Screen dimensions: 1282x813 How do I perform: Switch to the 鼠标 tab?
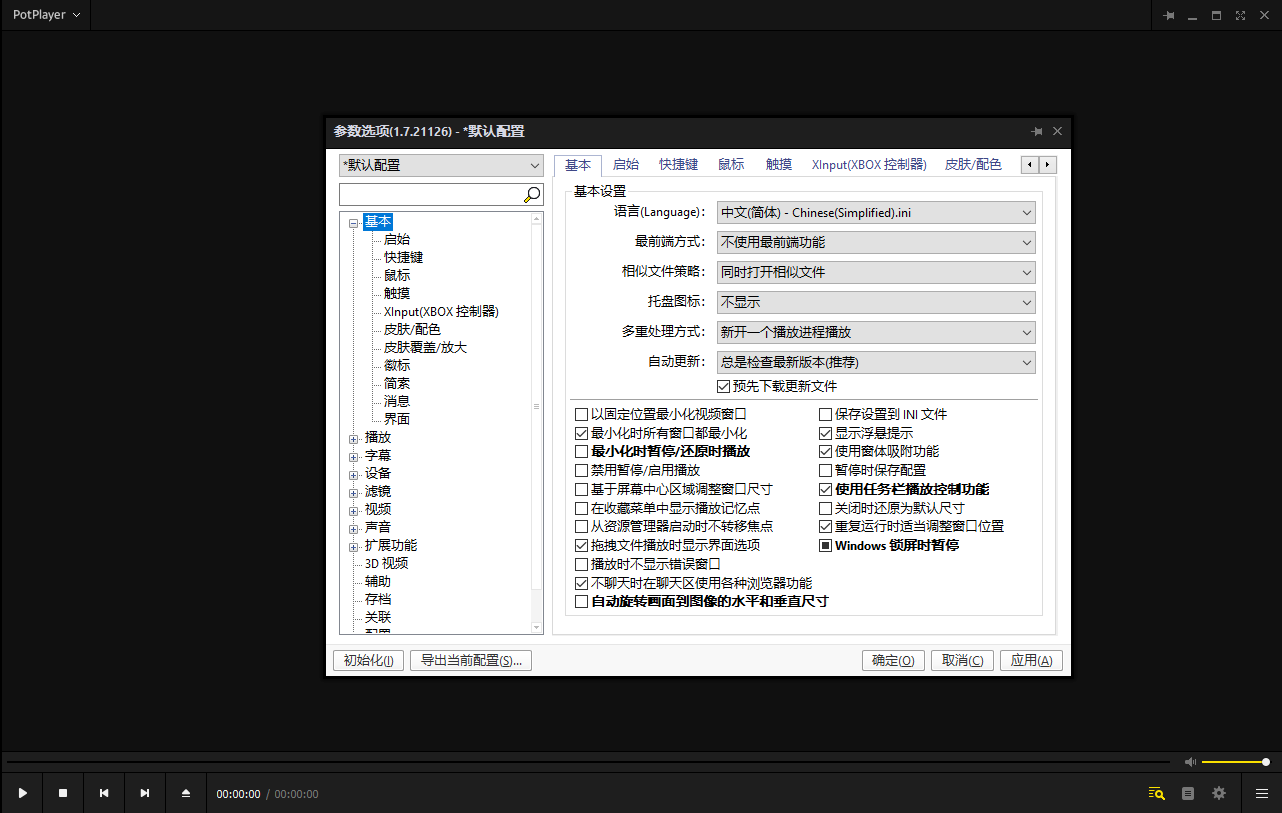[x=731, y=165]
